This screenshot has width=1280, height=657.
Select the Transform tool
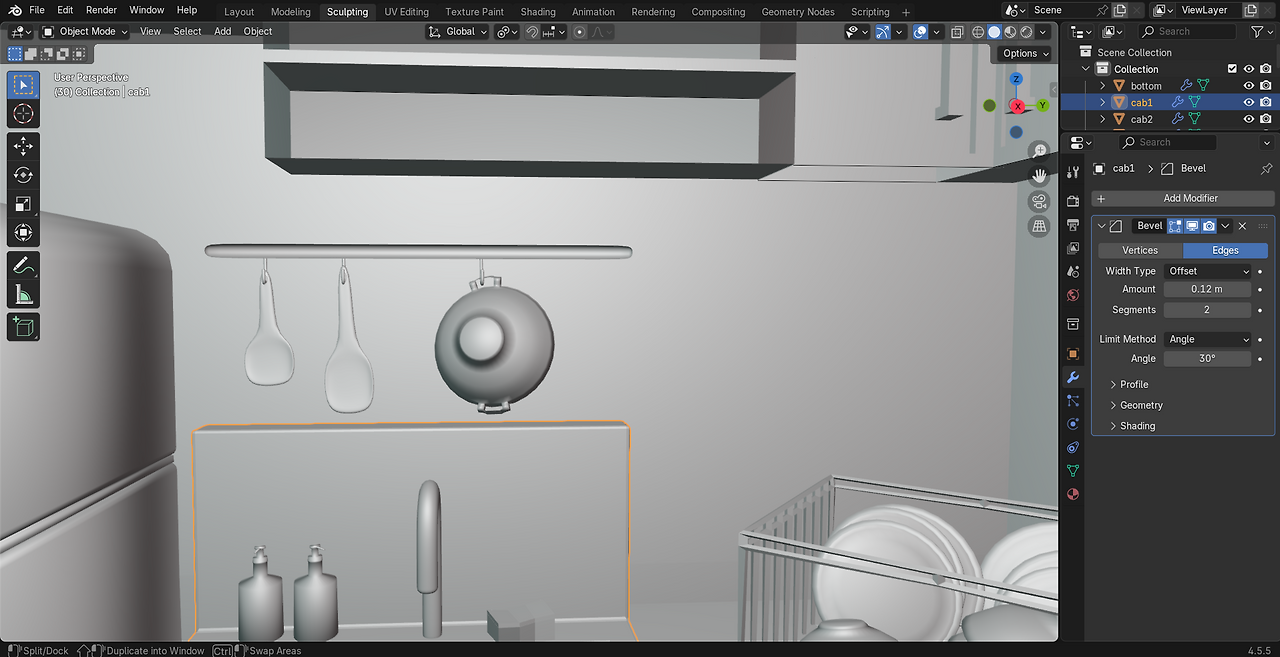pos(23,233)
